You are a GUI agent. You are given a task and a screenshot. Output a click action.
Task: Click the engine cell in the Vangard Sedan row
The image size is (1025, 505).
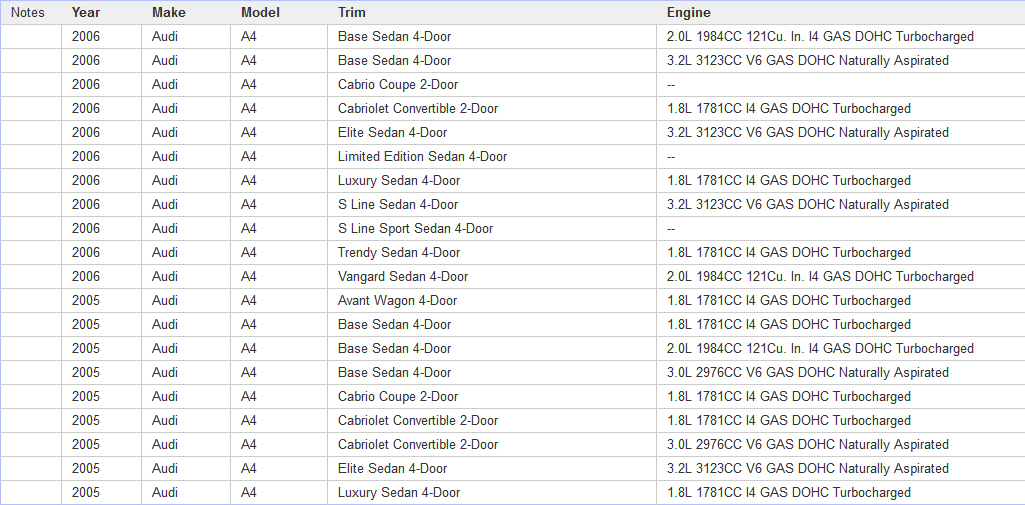(x=820, y=277)
